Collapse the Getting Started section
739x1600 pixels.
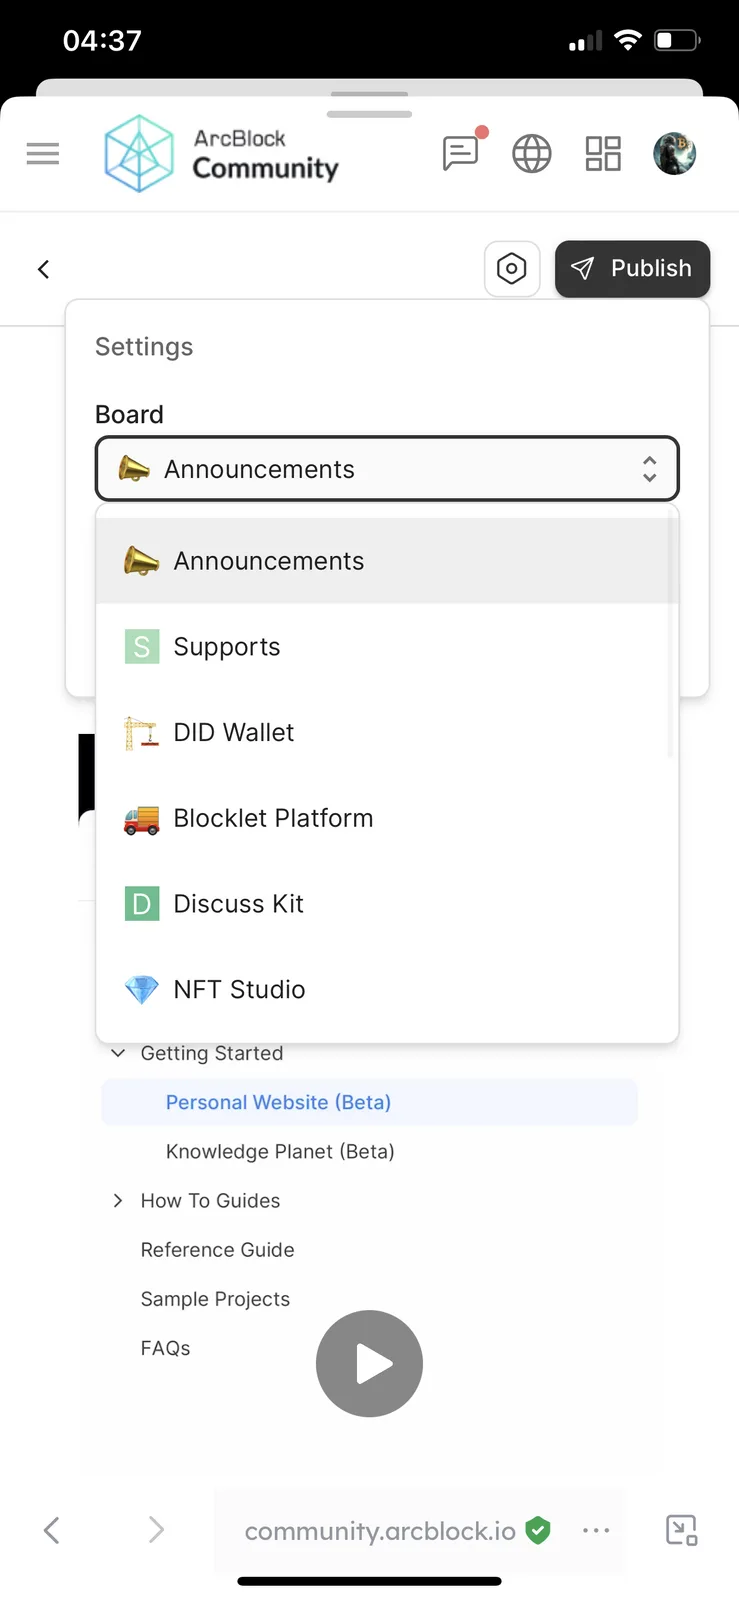click(118, 1053)
